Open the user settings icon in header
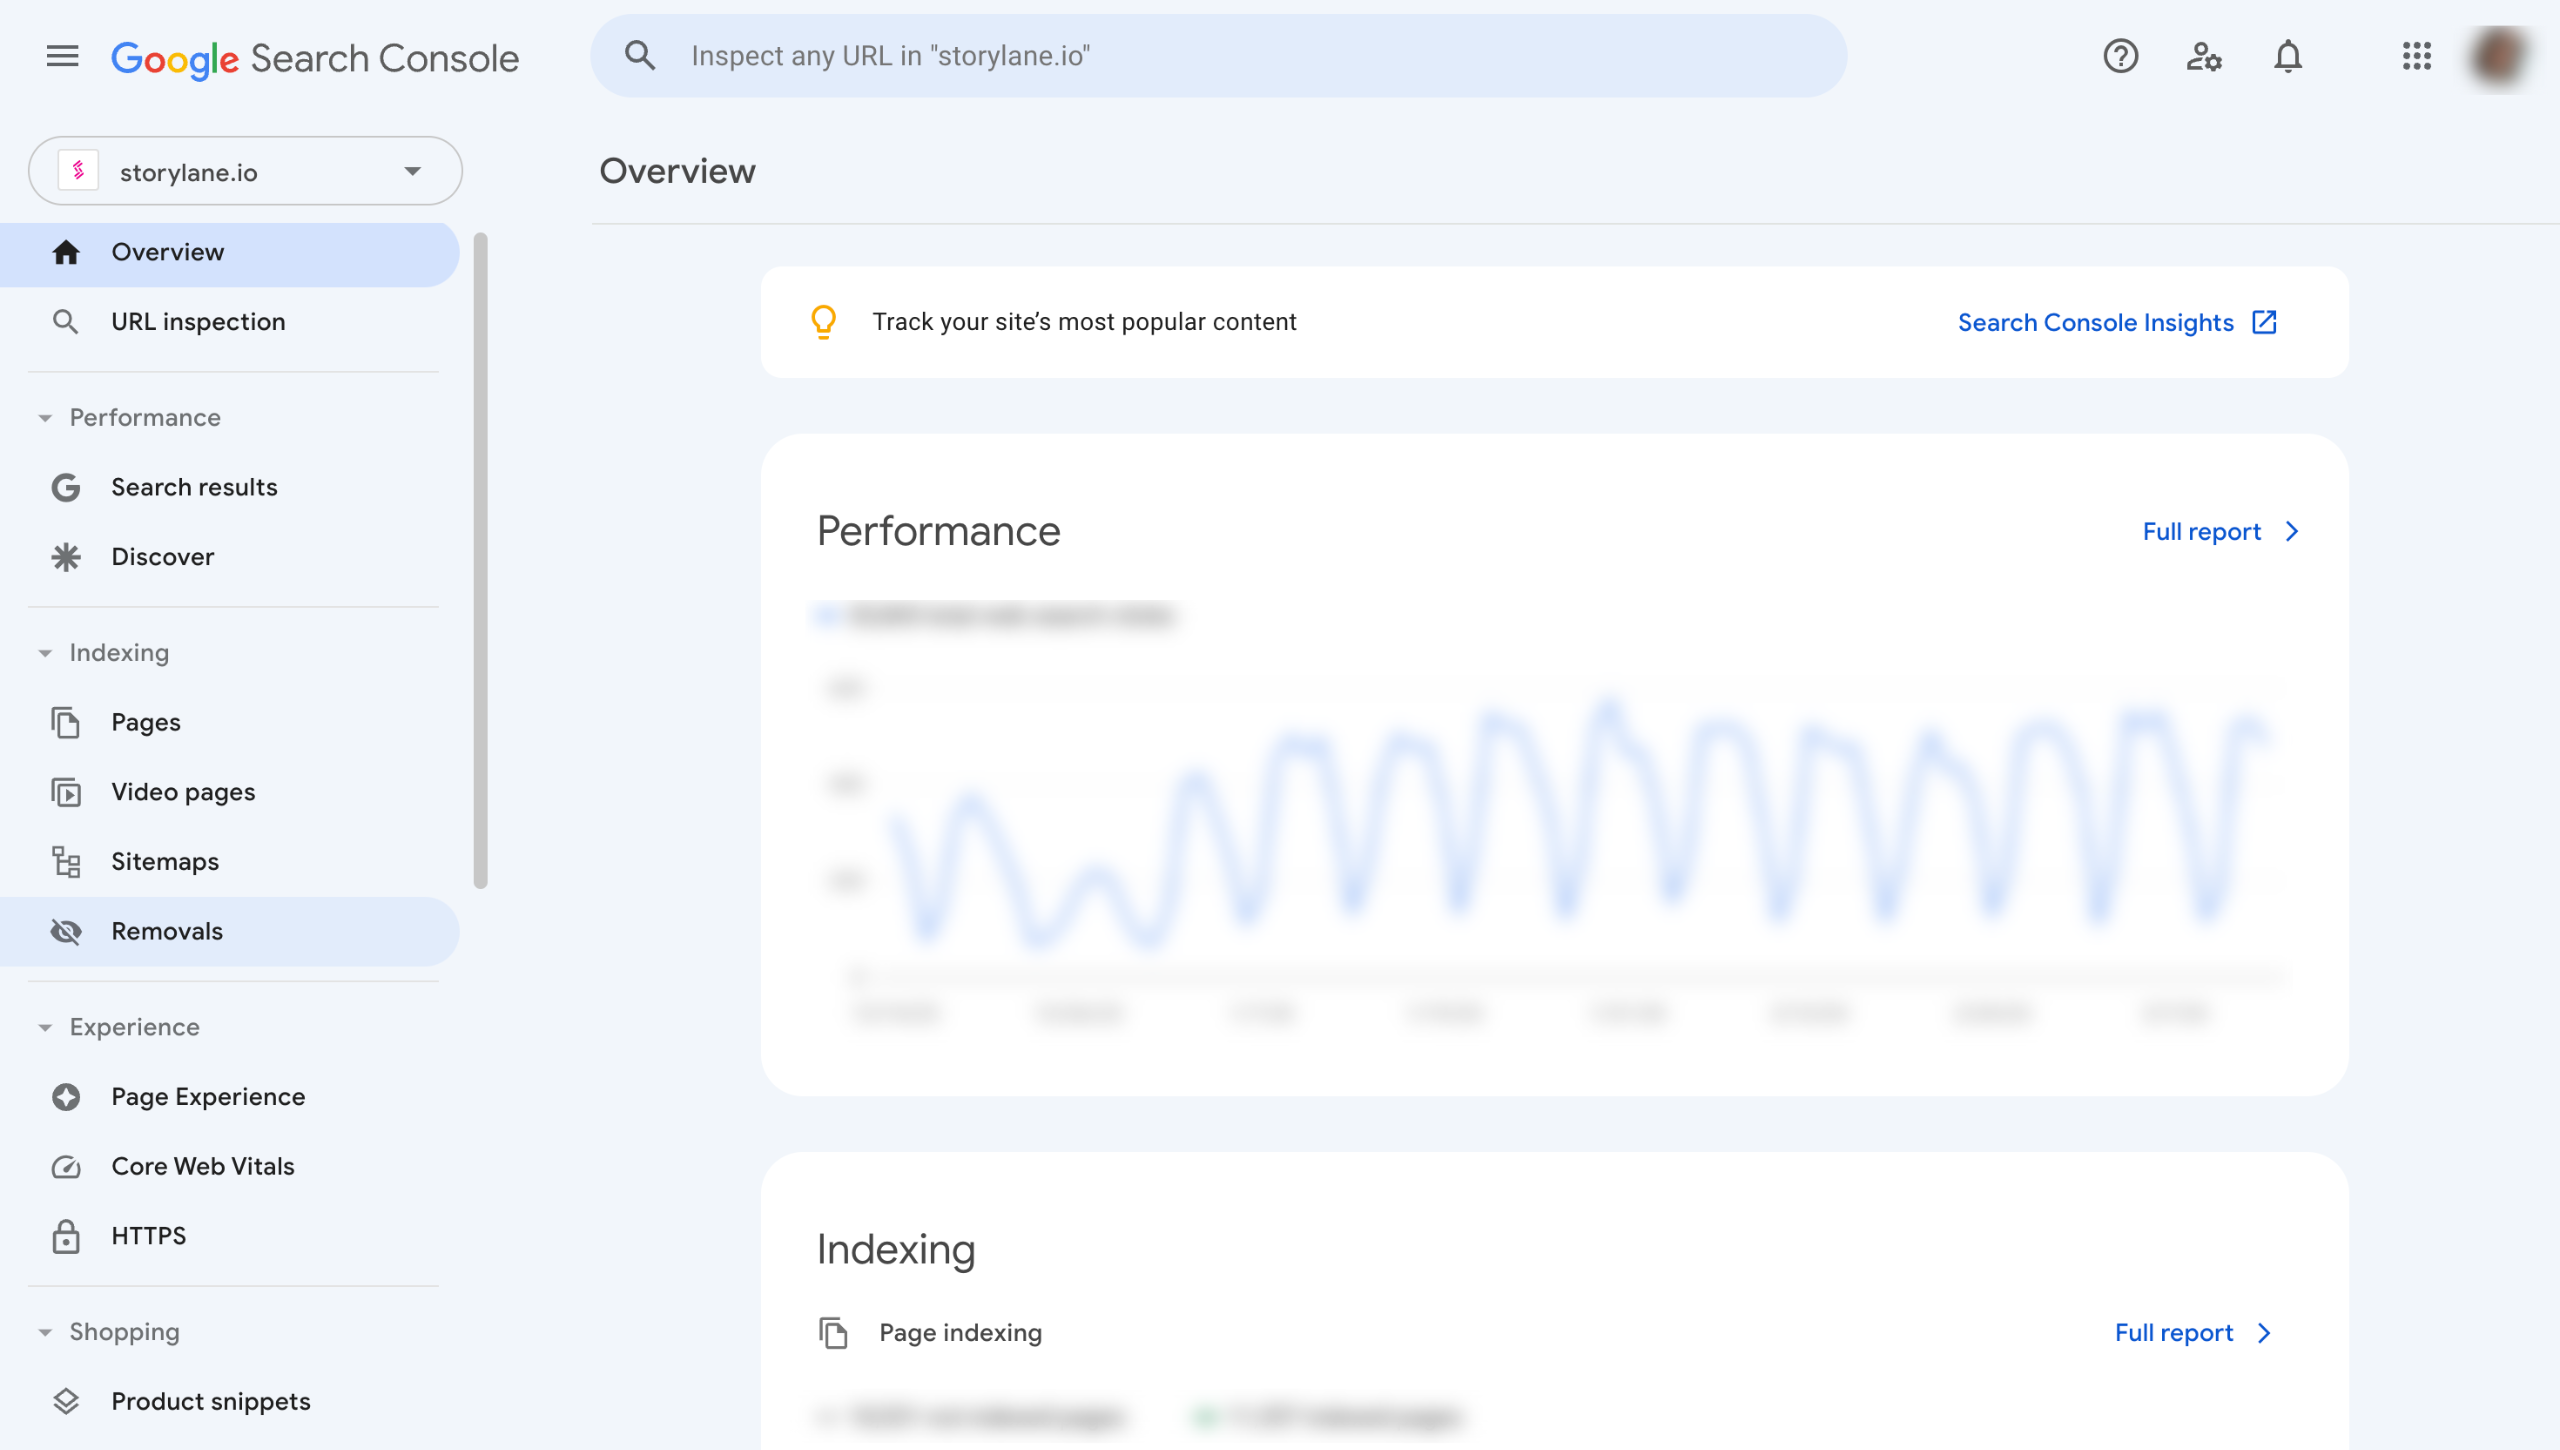This screenshot has height=1450, width=2560. point(2204,57)
